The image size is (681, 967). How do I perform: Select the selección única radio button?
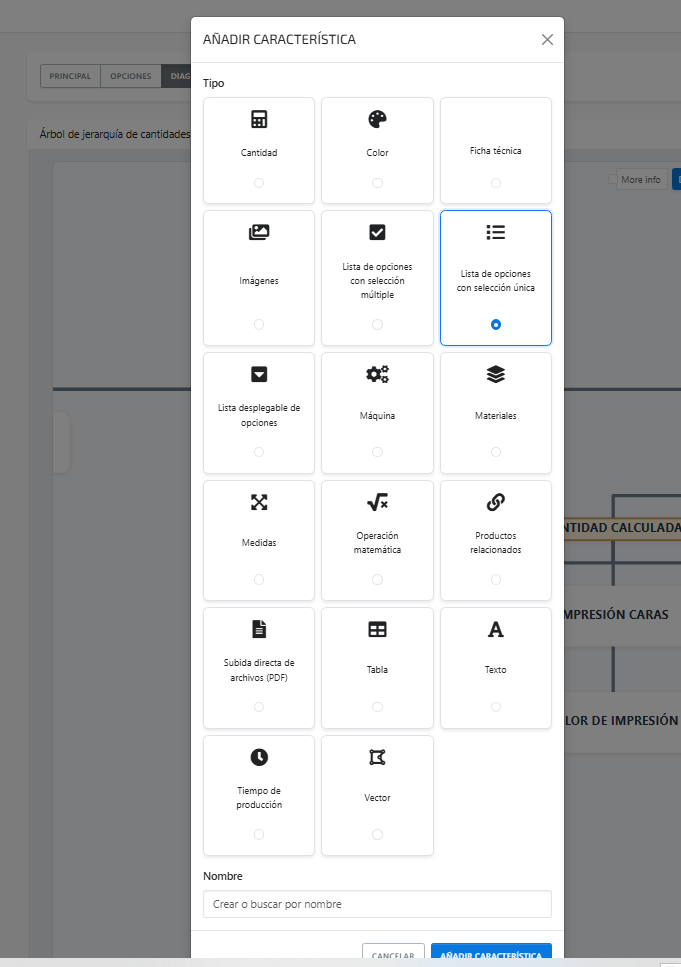pos(496,324)
